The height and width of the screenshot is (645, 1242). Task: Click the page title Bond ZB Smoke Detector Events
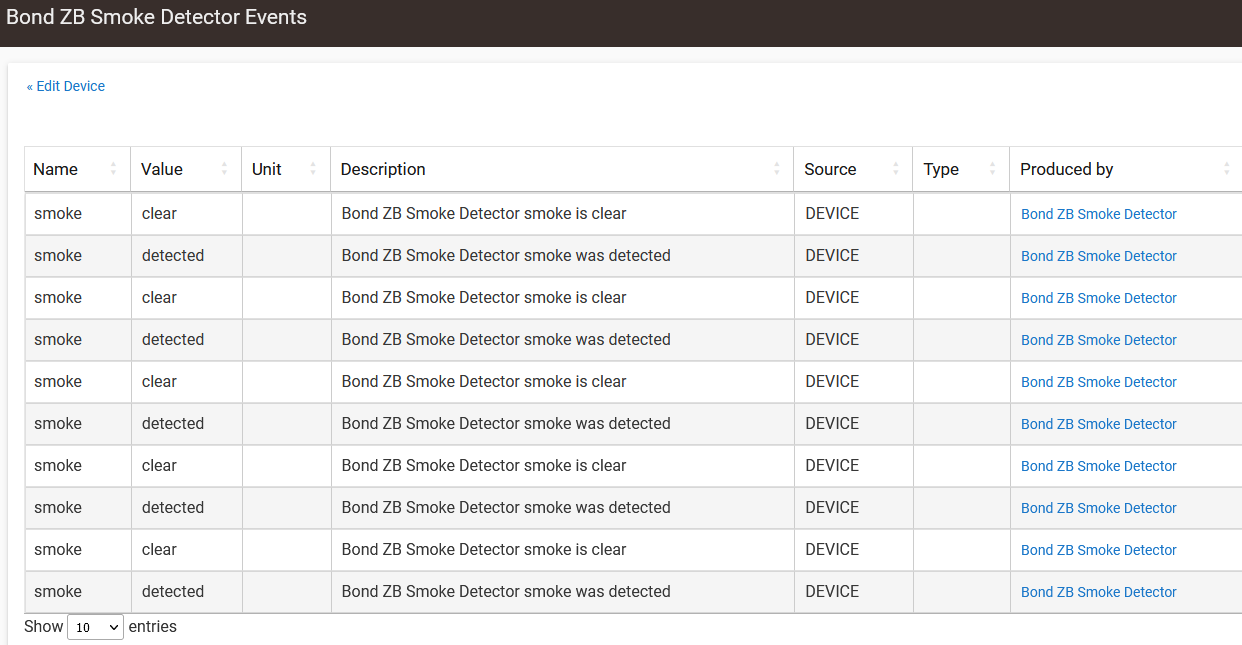coord(157,17)
